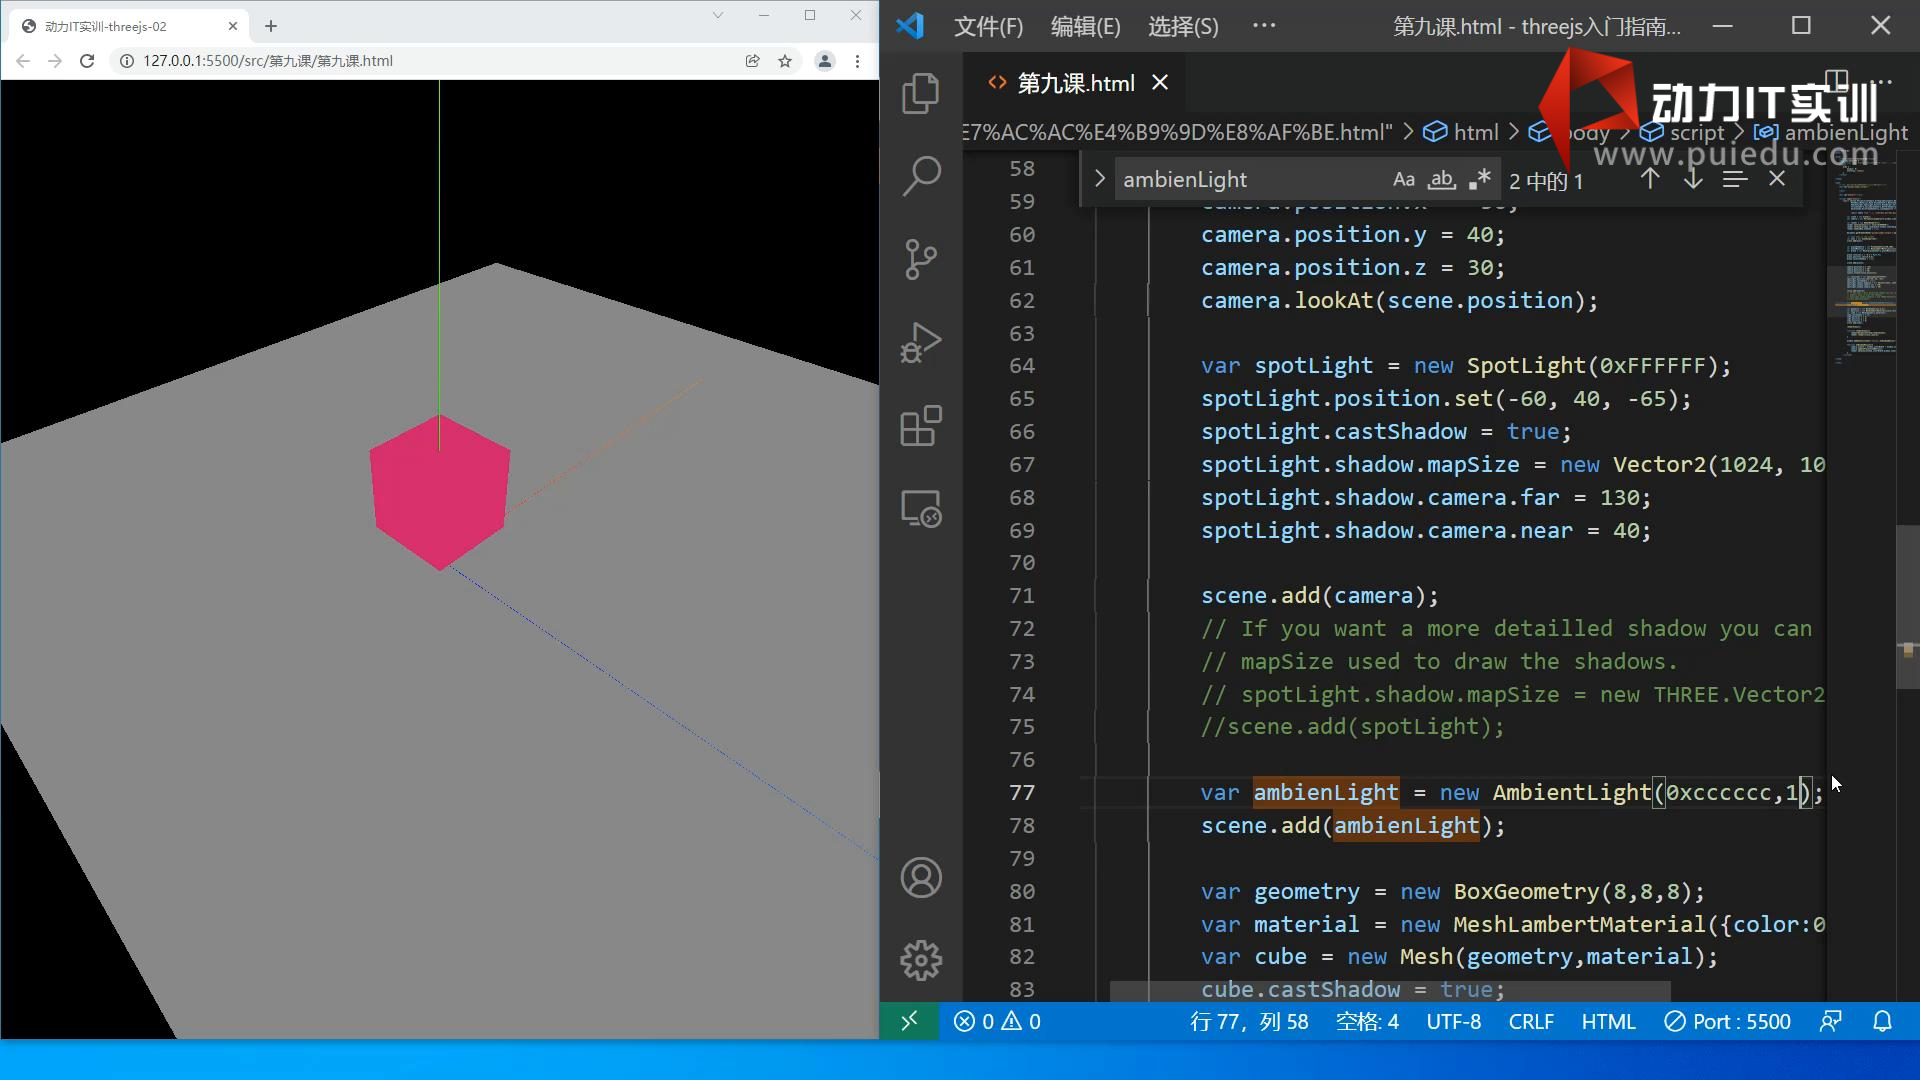The image size is (1920, 1080).
Task: Toggle Use Regular Expression in find
Action: click(1479, 180)
